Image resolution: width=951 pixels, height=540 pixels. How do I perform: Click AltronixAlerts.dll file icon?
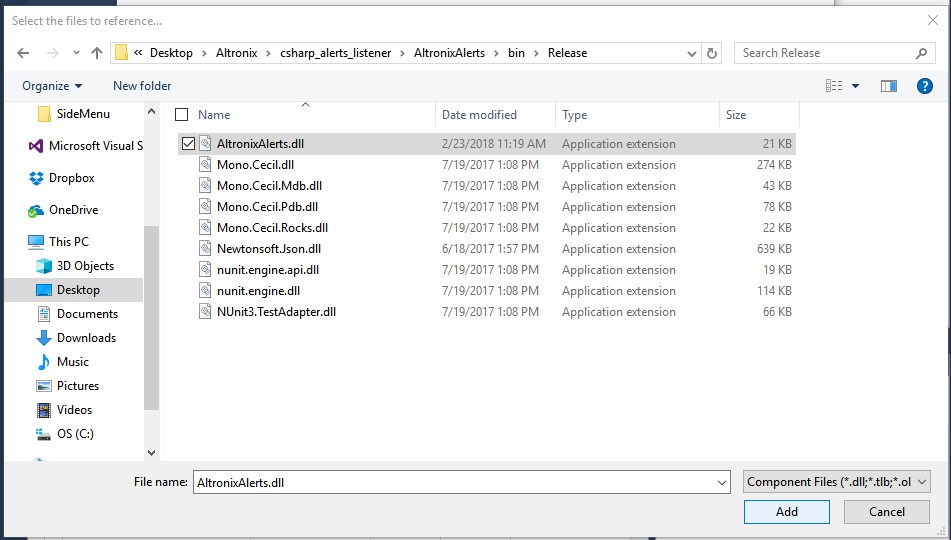(x=206, y=143)
